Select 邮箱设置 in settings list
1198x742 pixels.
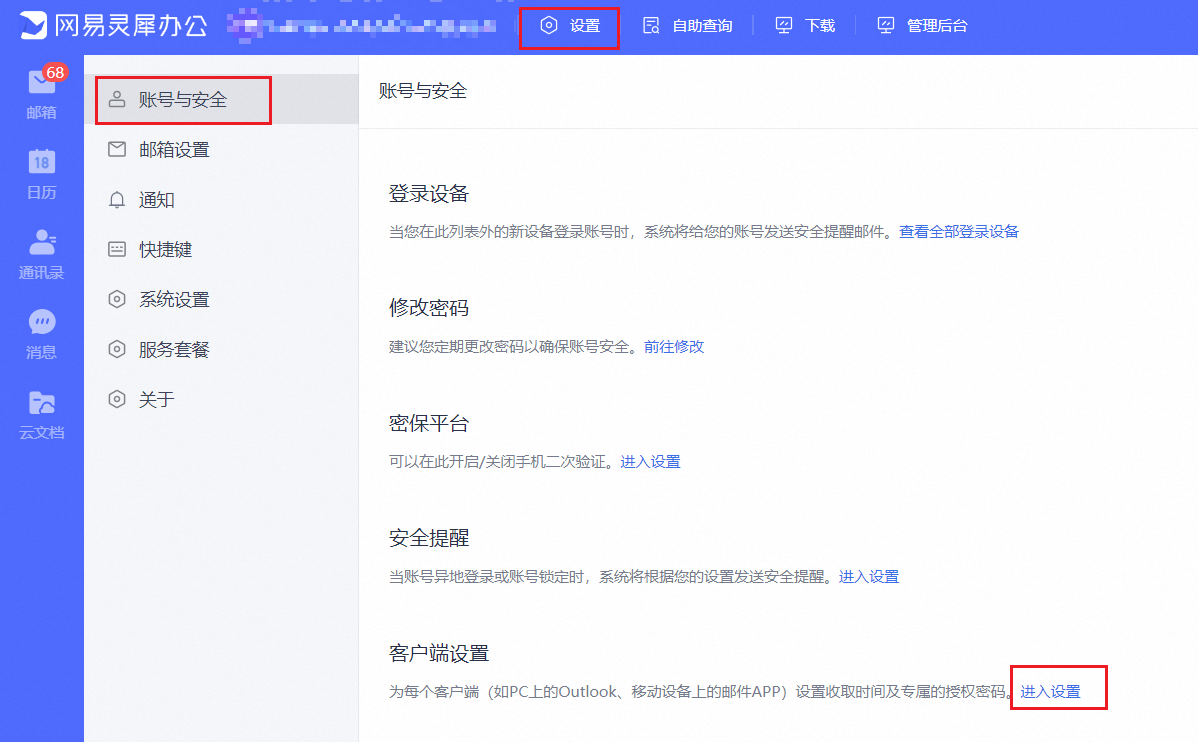pos(174,150)
